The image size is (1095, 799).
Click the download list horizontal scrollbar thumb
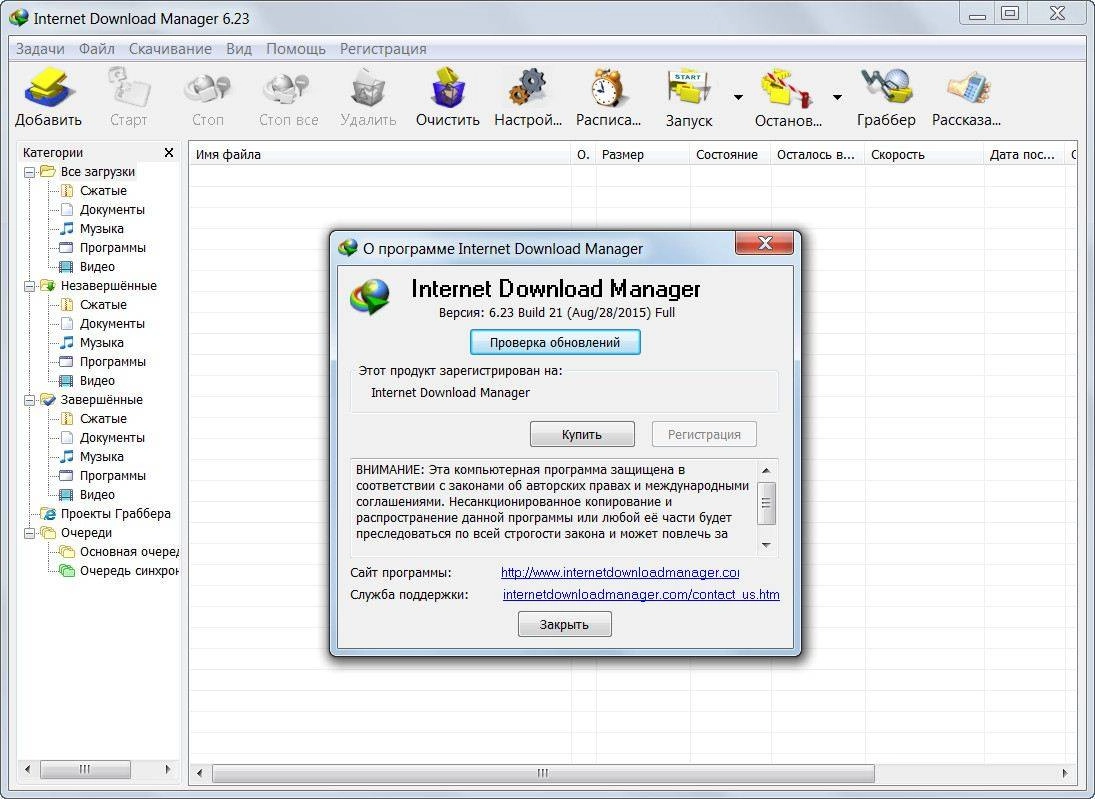[543, 773]
